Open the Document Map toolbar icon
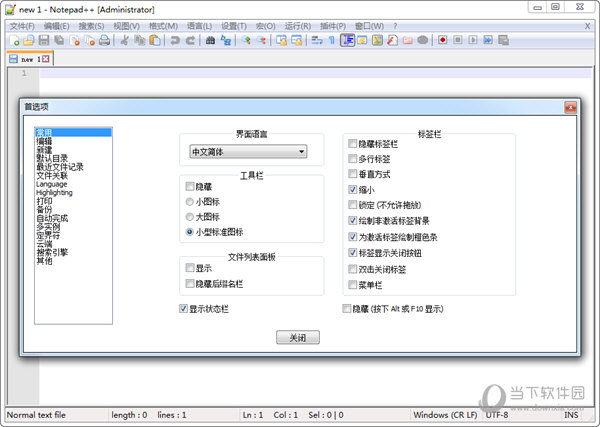 coord(377,40)
